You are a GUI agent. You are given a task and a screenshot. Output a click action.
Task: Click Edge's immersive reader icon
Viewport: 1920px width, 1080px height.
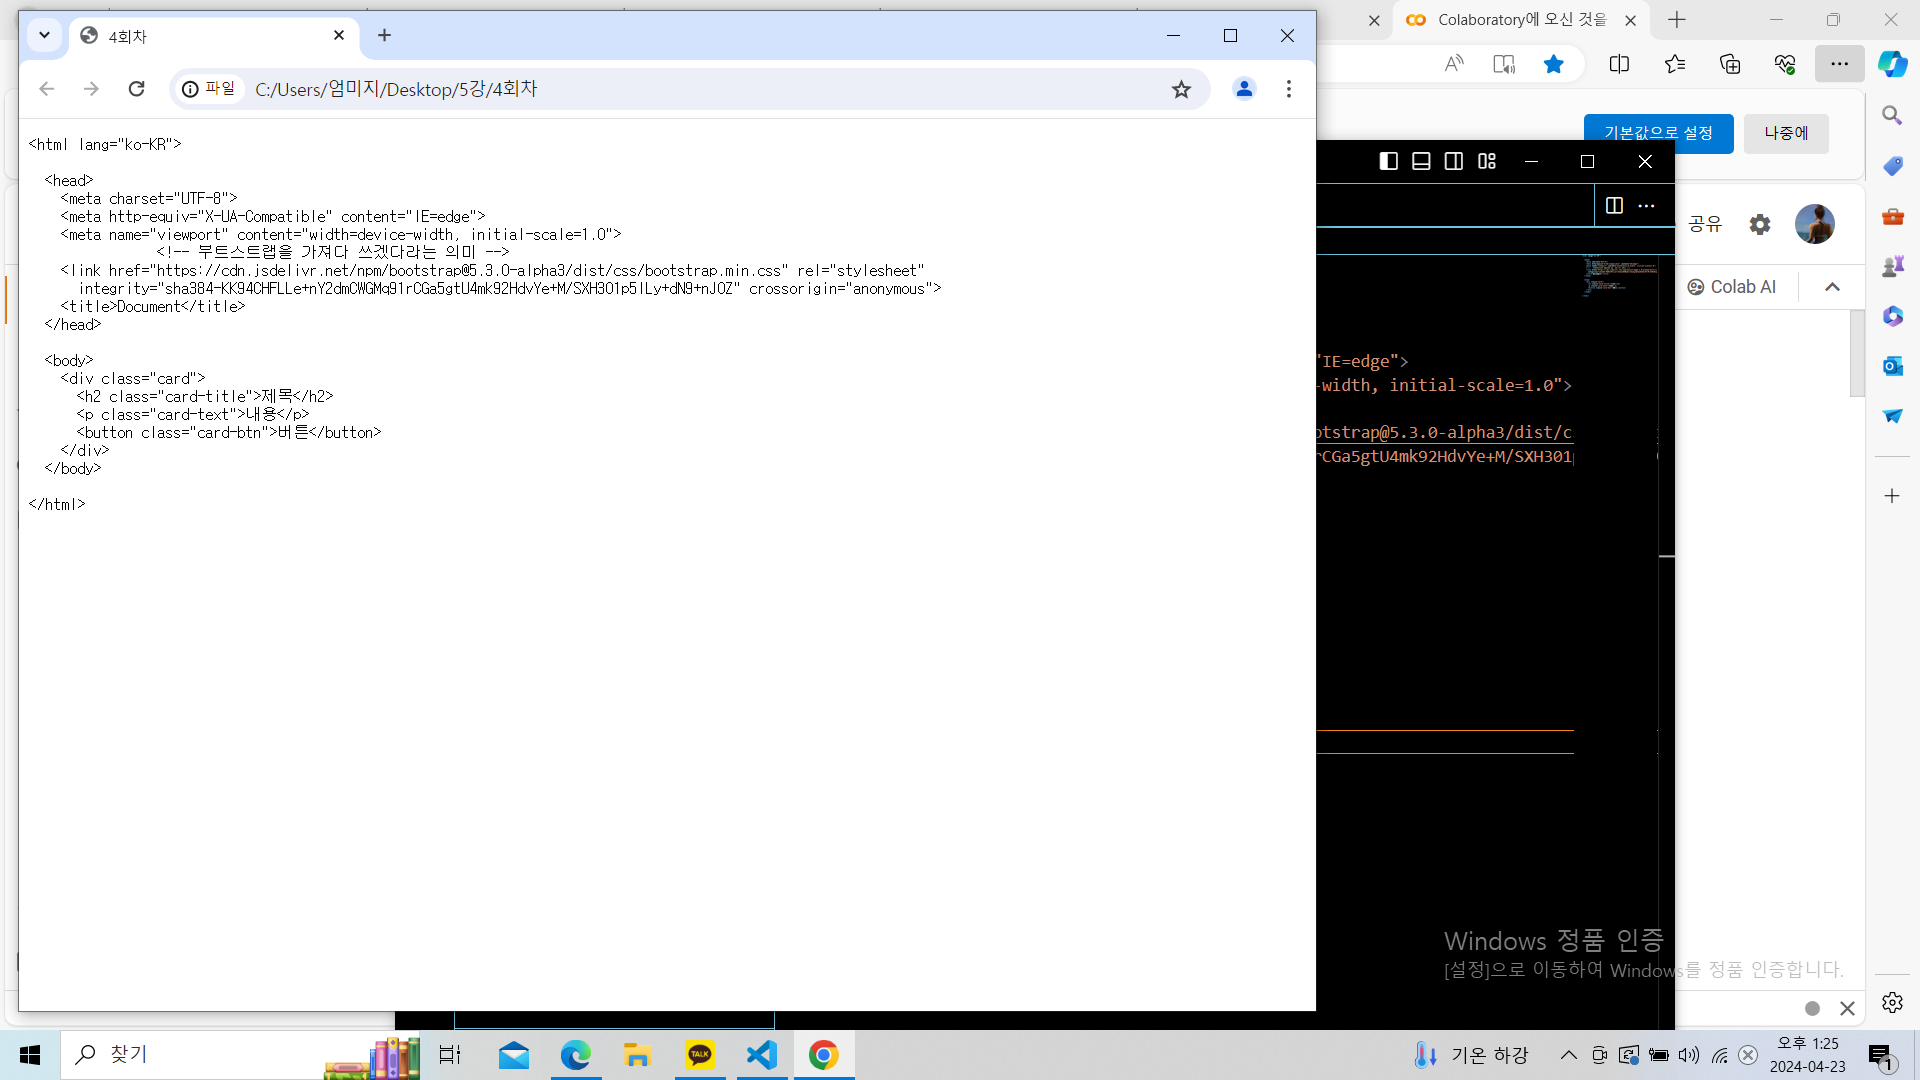(1503, 64)
